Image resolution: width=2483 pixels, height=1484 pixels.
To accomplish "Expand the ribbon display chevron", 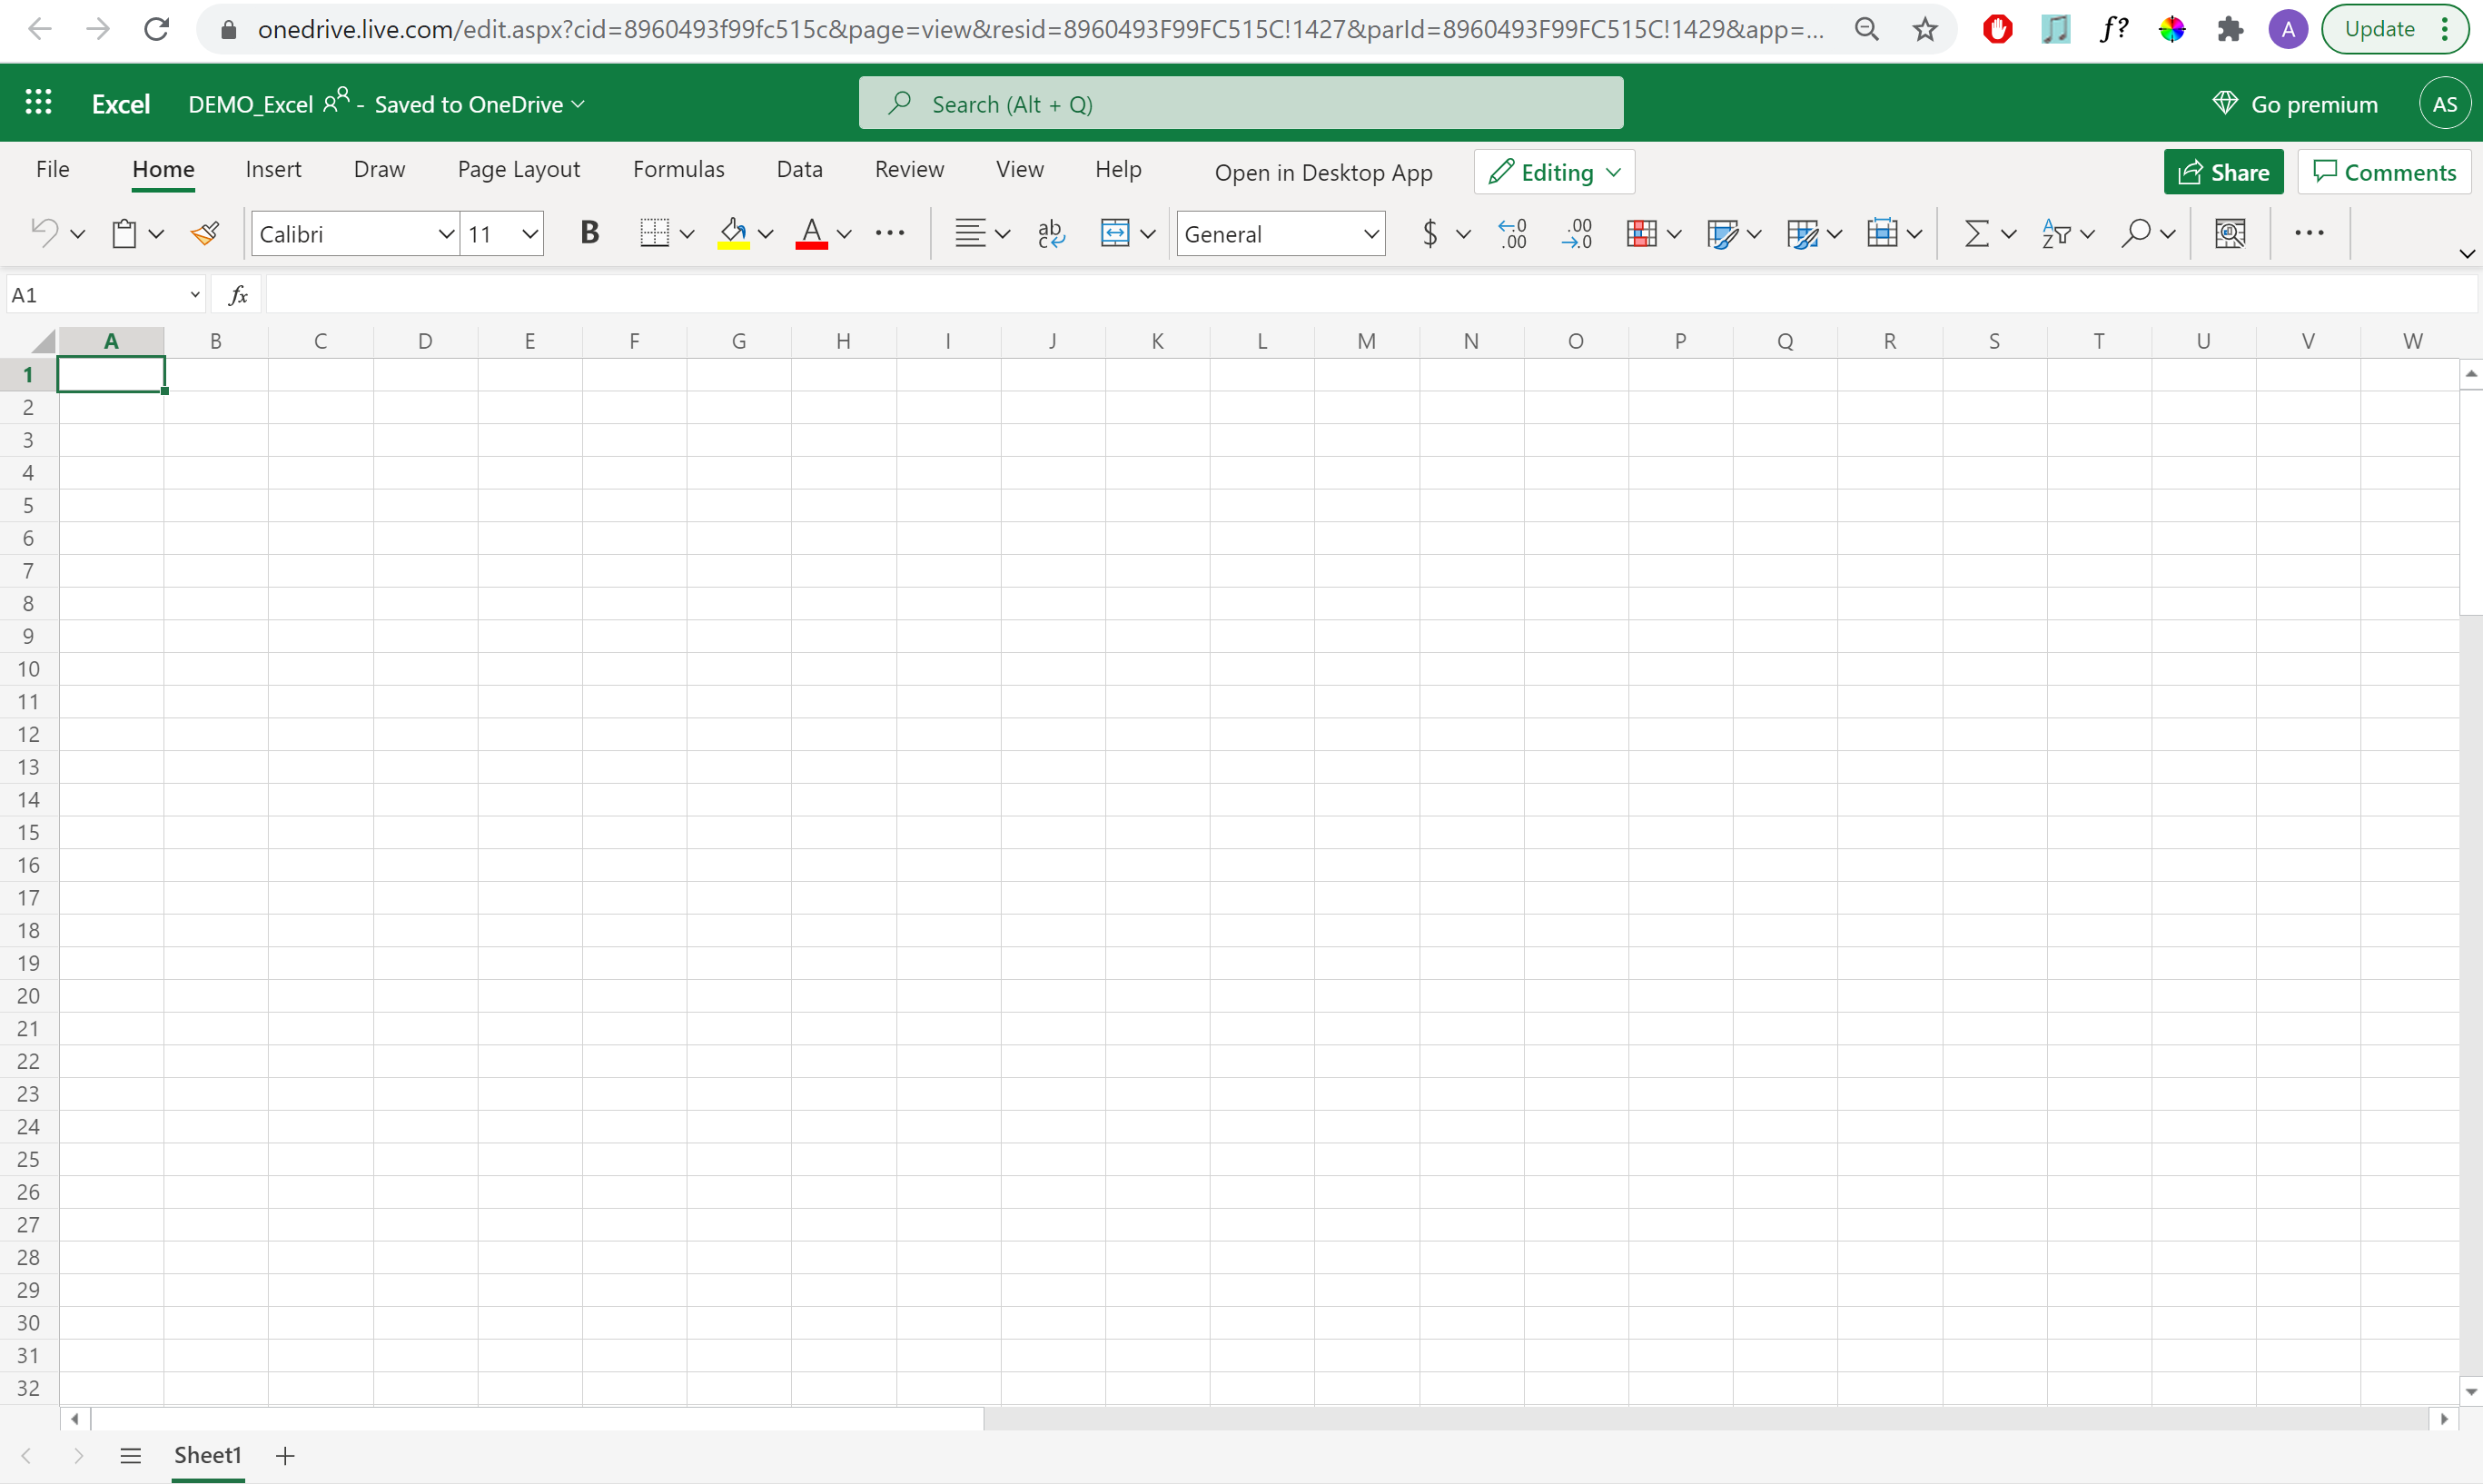I will point(2467,254).
